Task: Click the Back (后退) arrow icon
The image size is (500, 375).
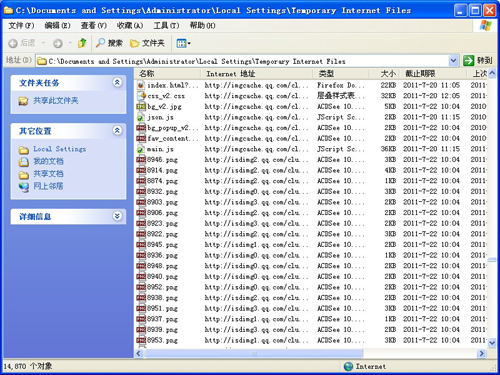Action: (13, 43)
